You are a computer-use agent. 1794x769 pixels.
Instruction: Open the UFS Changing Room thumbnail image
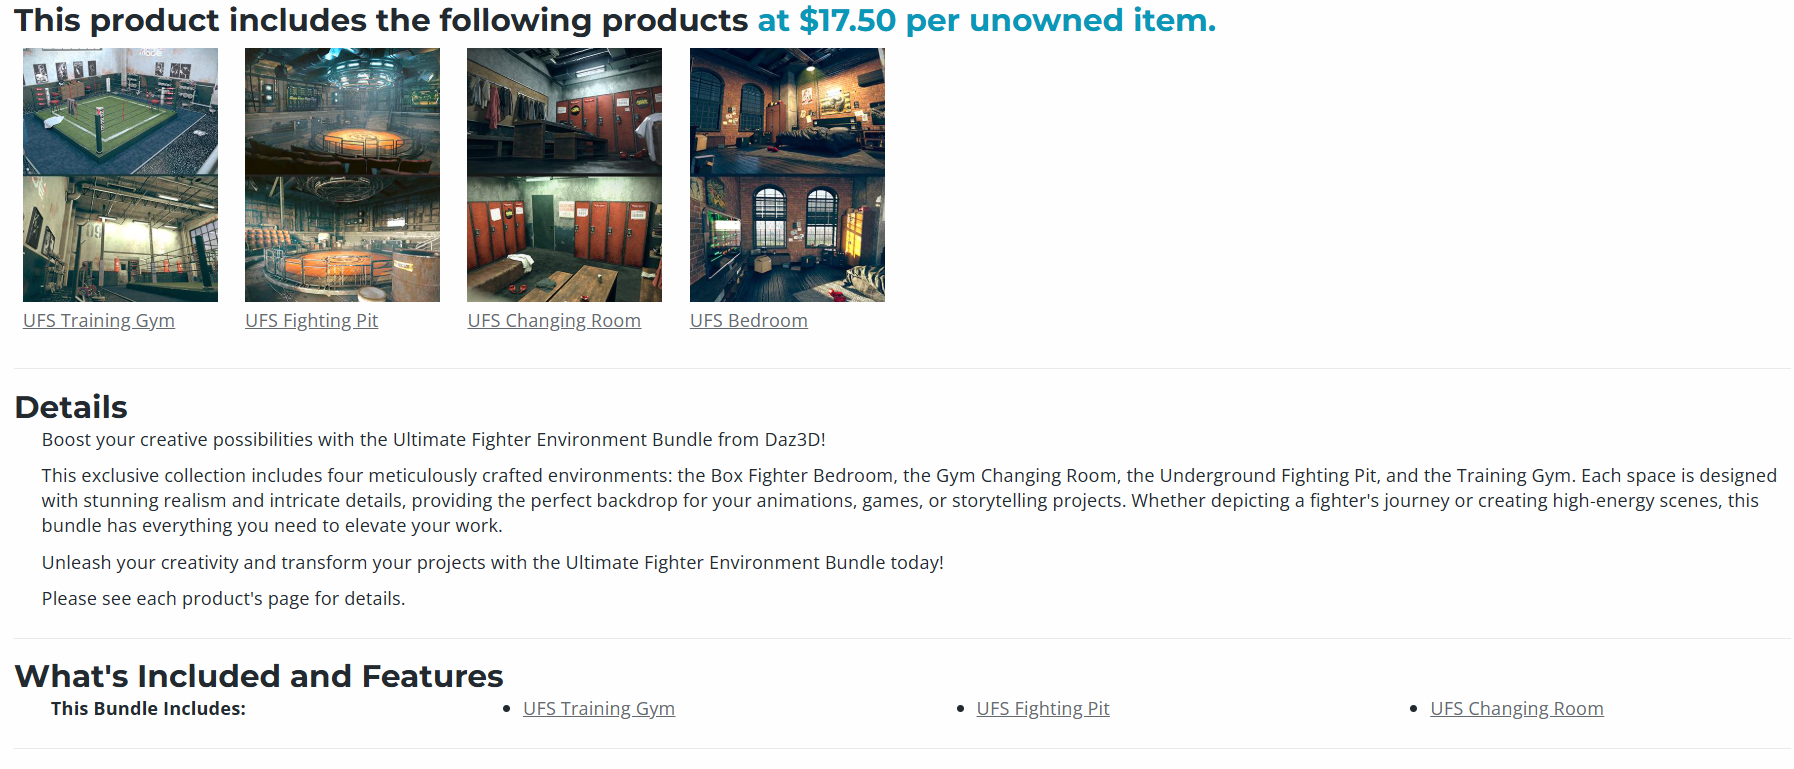564,175
